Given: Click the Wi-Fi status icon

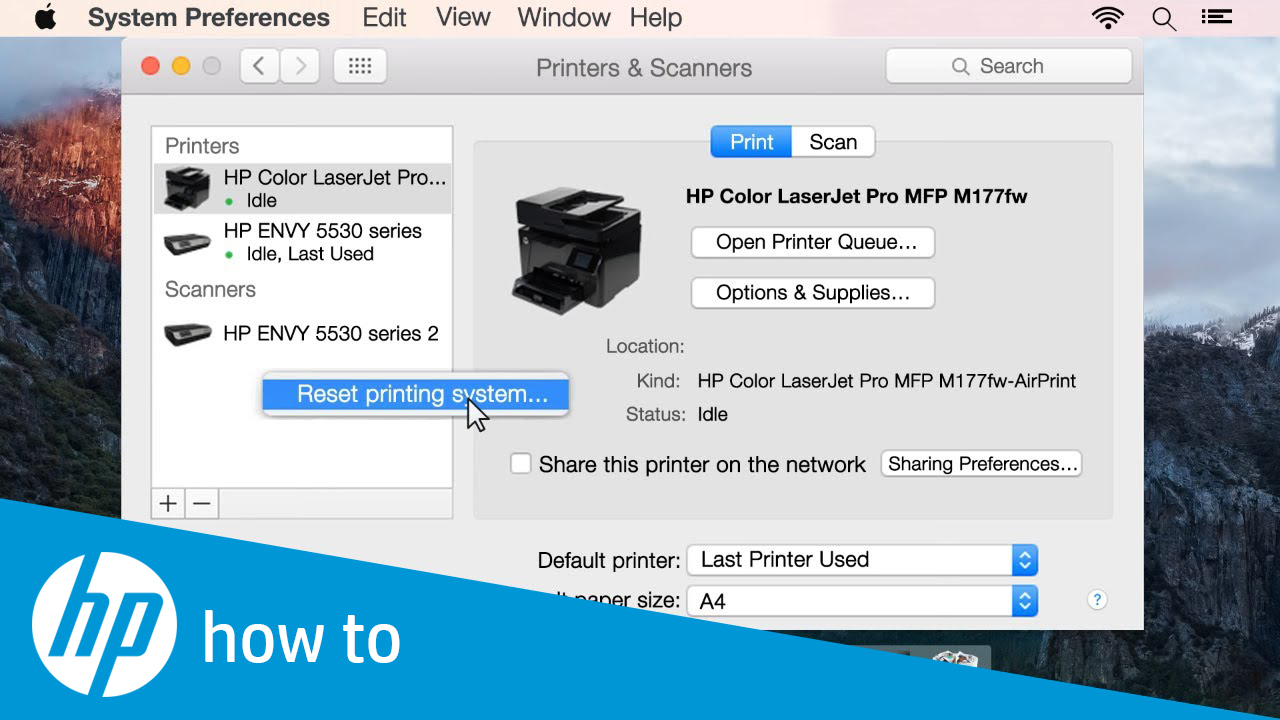Looking at the screenshot, I should (x=1108, y=17).
